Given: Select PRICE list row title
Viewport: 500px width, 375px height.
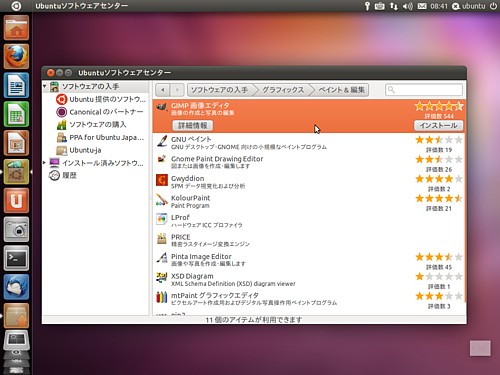Looking at the screenshot, I should [181, 237].
